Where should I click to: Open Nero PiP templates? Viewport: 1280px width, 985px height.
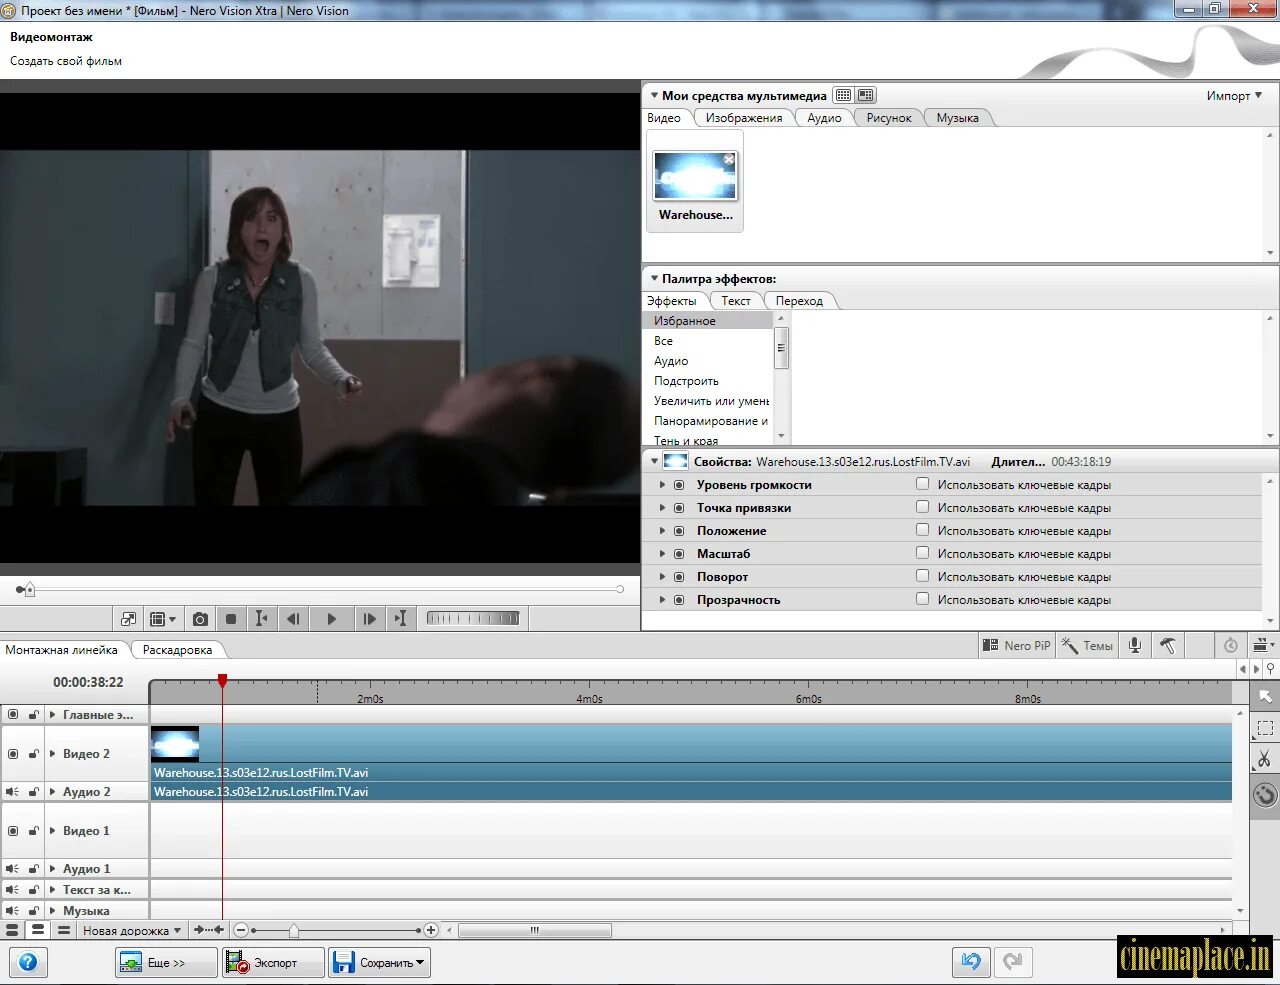pos(1017,646)
